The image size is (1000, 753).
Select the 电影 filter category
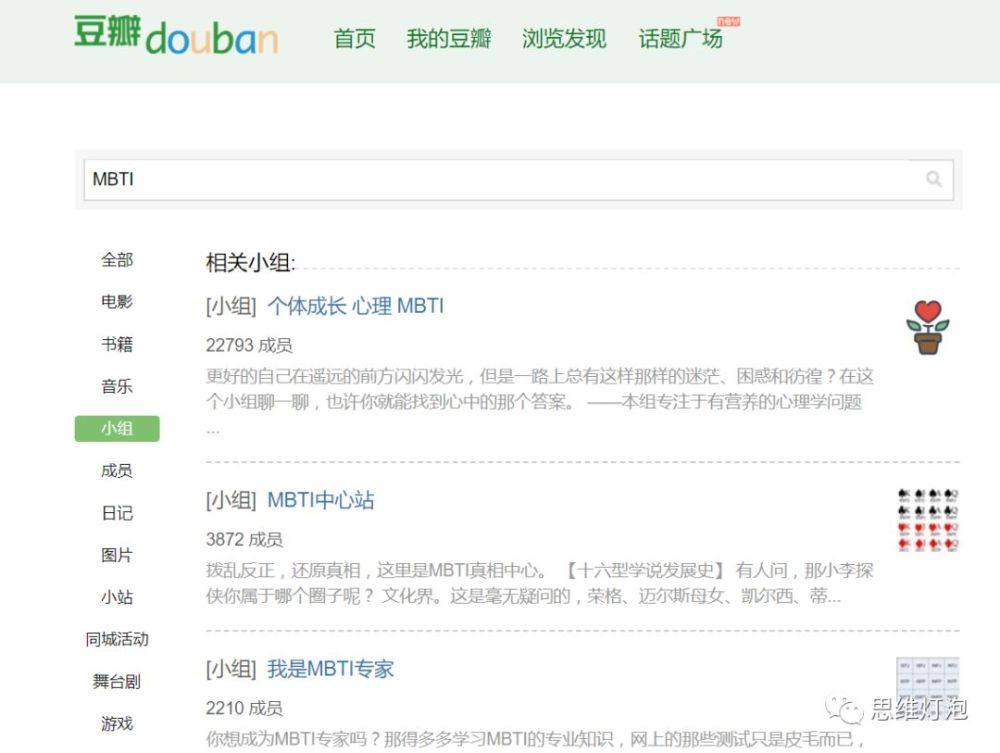click(117, 302)
